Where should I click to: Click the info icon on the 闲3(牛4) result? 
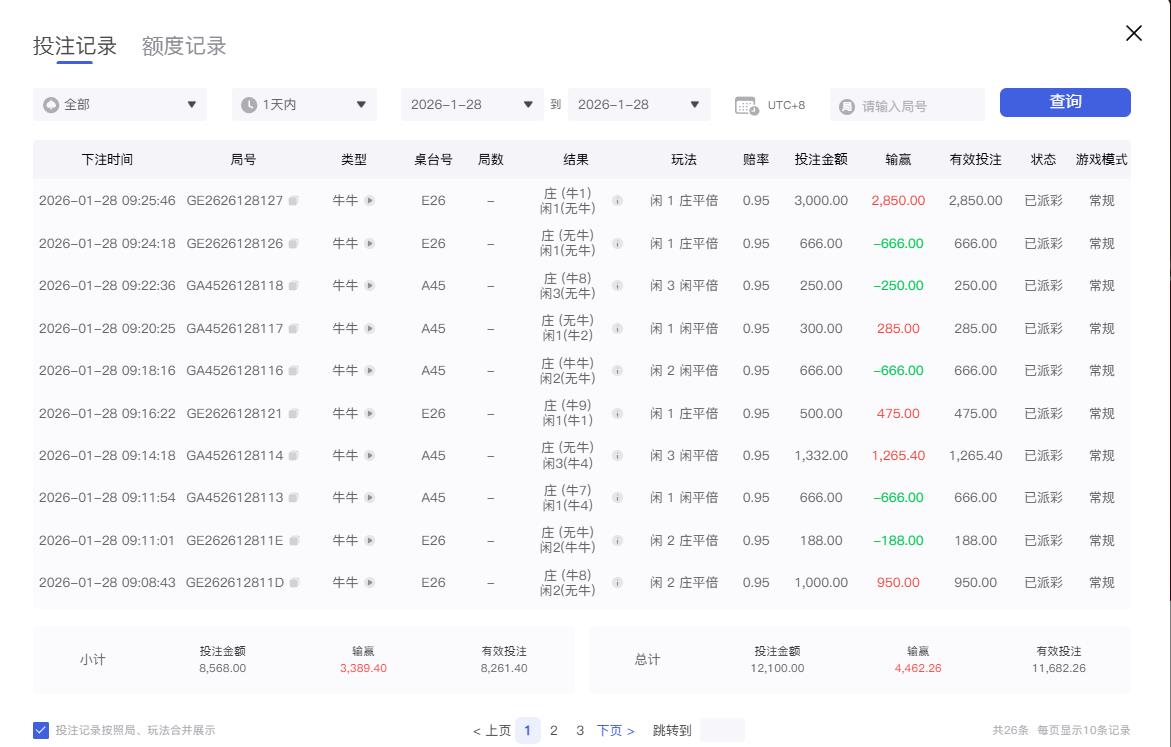(x=617, y=456)
